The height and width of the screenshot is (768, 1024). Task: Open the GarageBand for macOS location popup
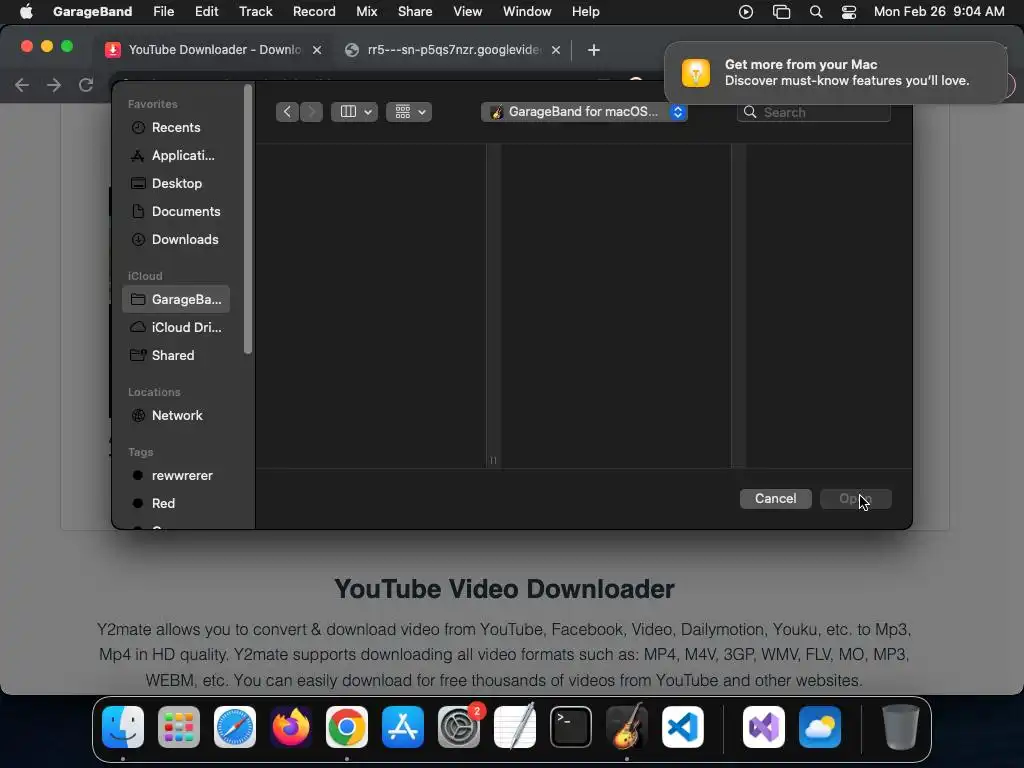584,112
